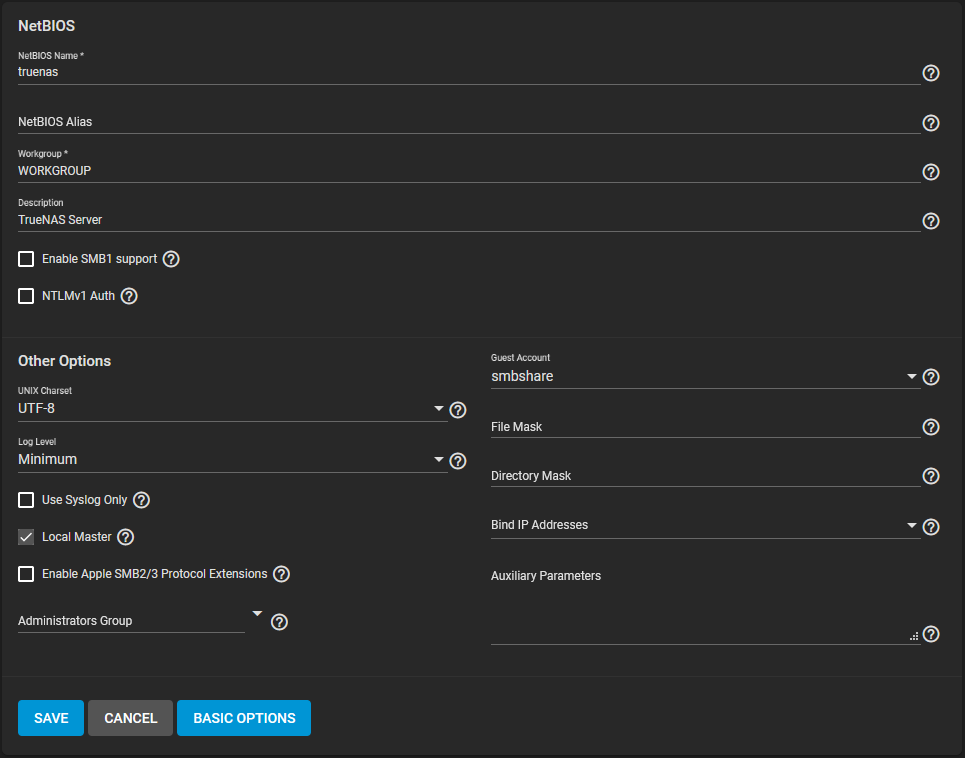The image size is (965, 758).
Task: Enable SMB1 support checkbox
Action: point(26,259)
